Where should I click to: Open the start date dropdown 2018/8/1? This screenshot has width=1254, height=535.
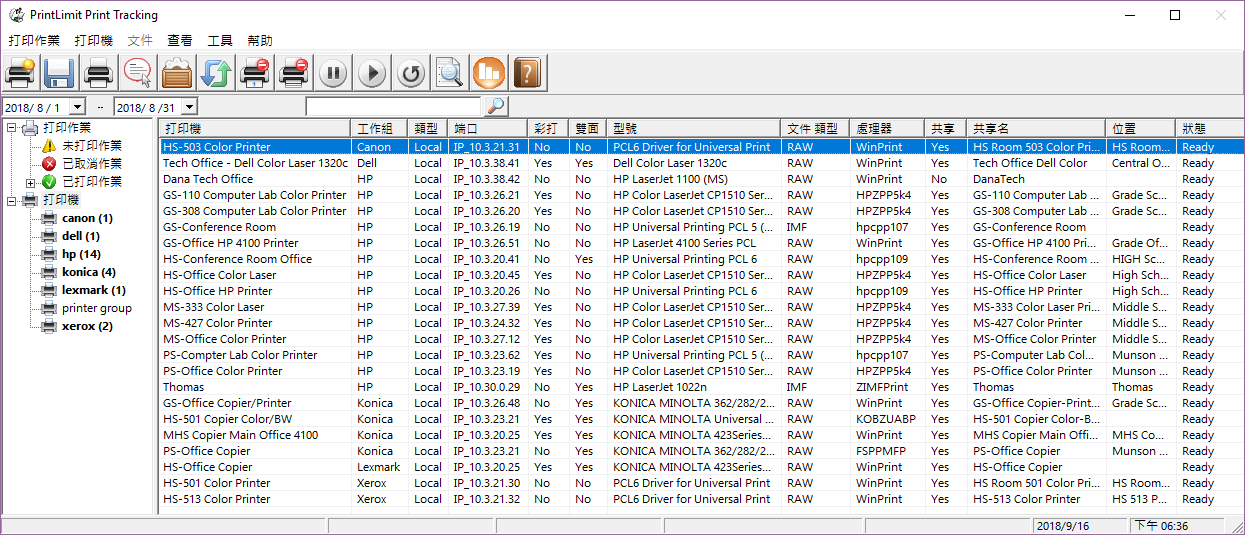[78, 107]
